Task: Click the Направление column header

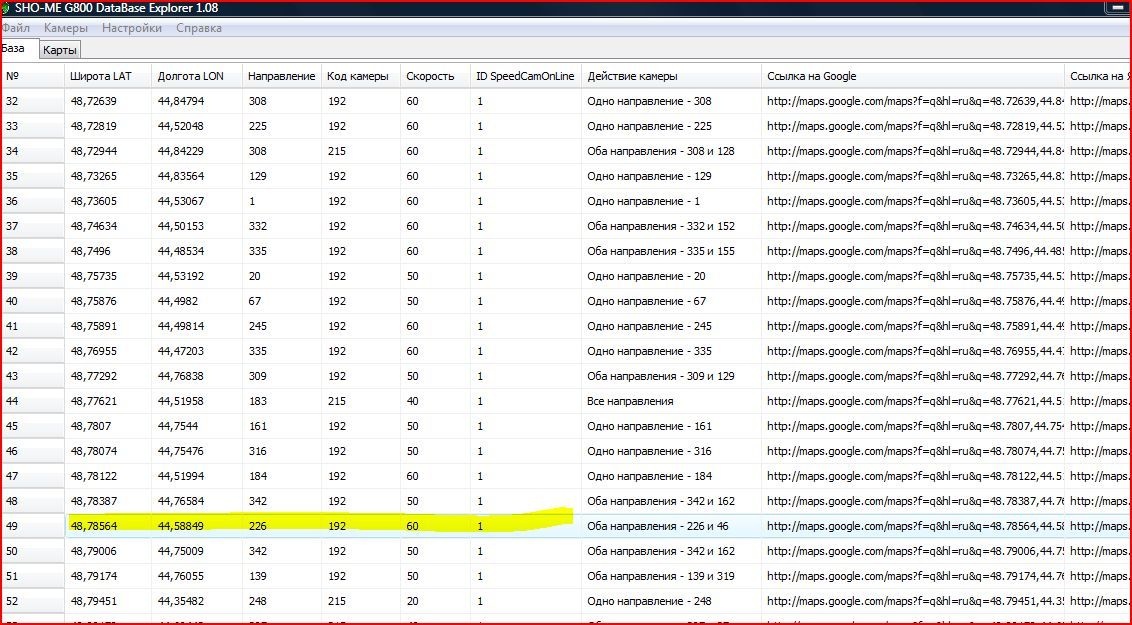Action: pyautogui.click(x=281, y=76)
